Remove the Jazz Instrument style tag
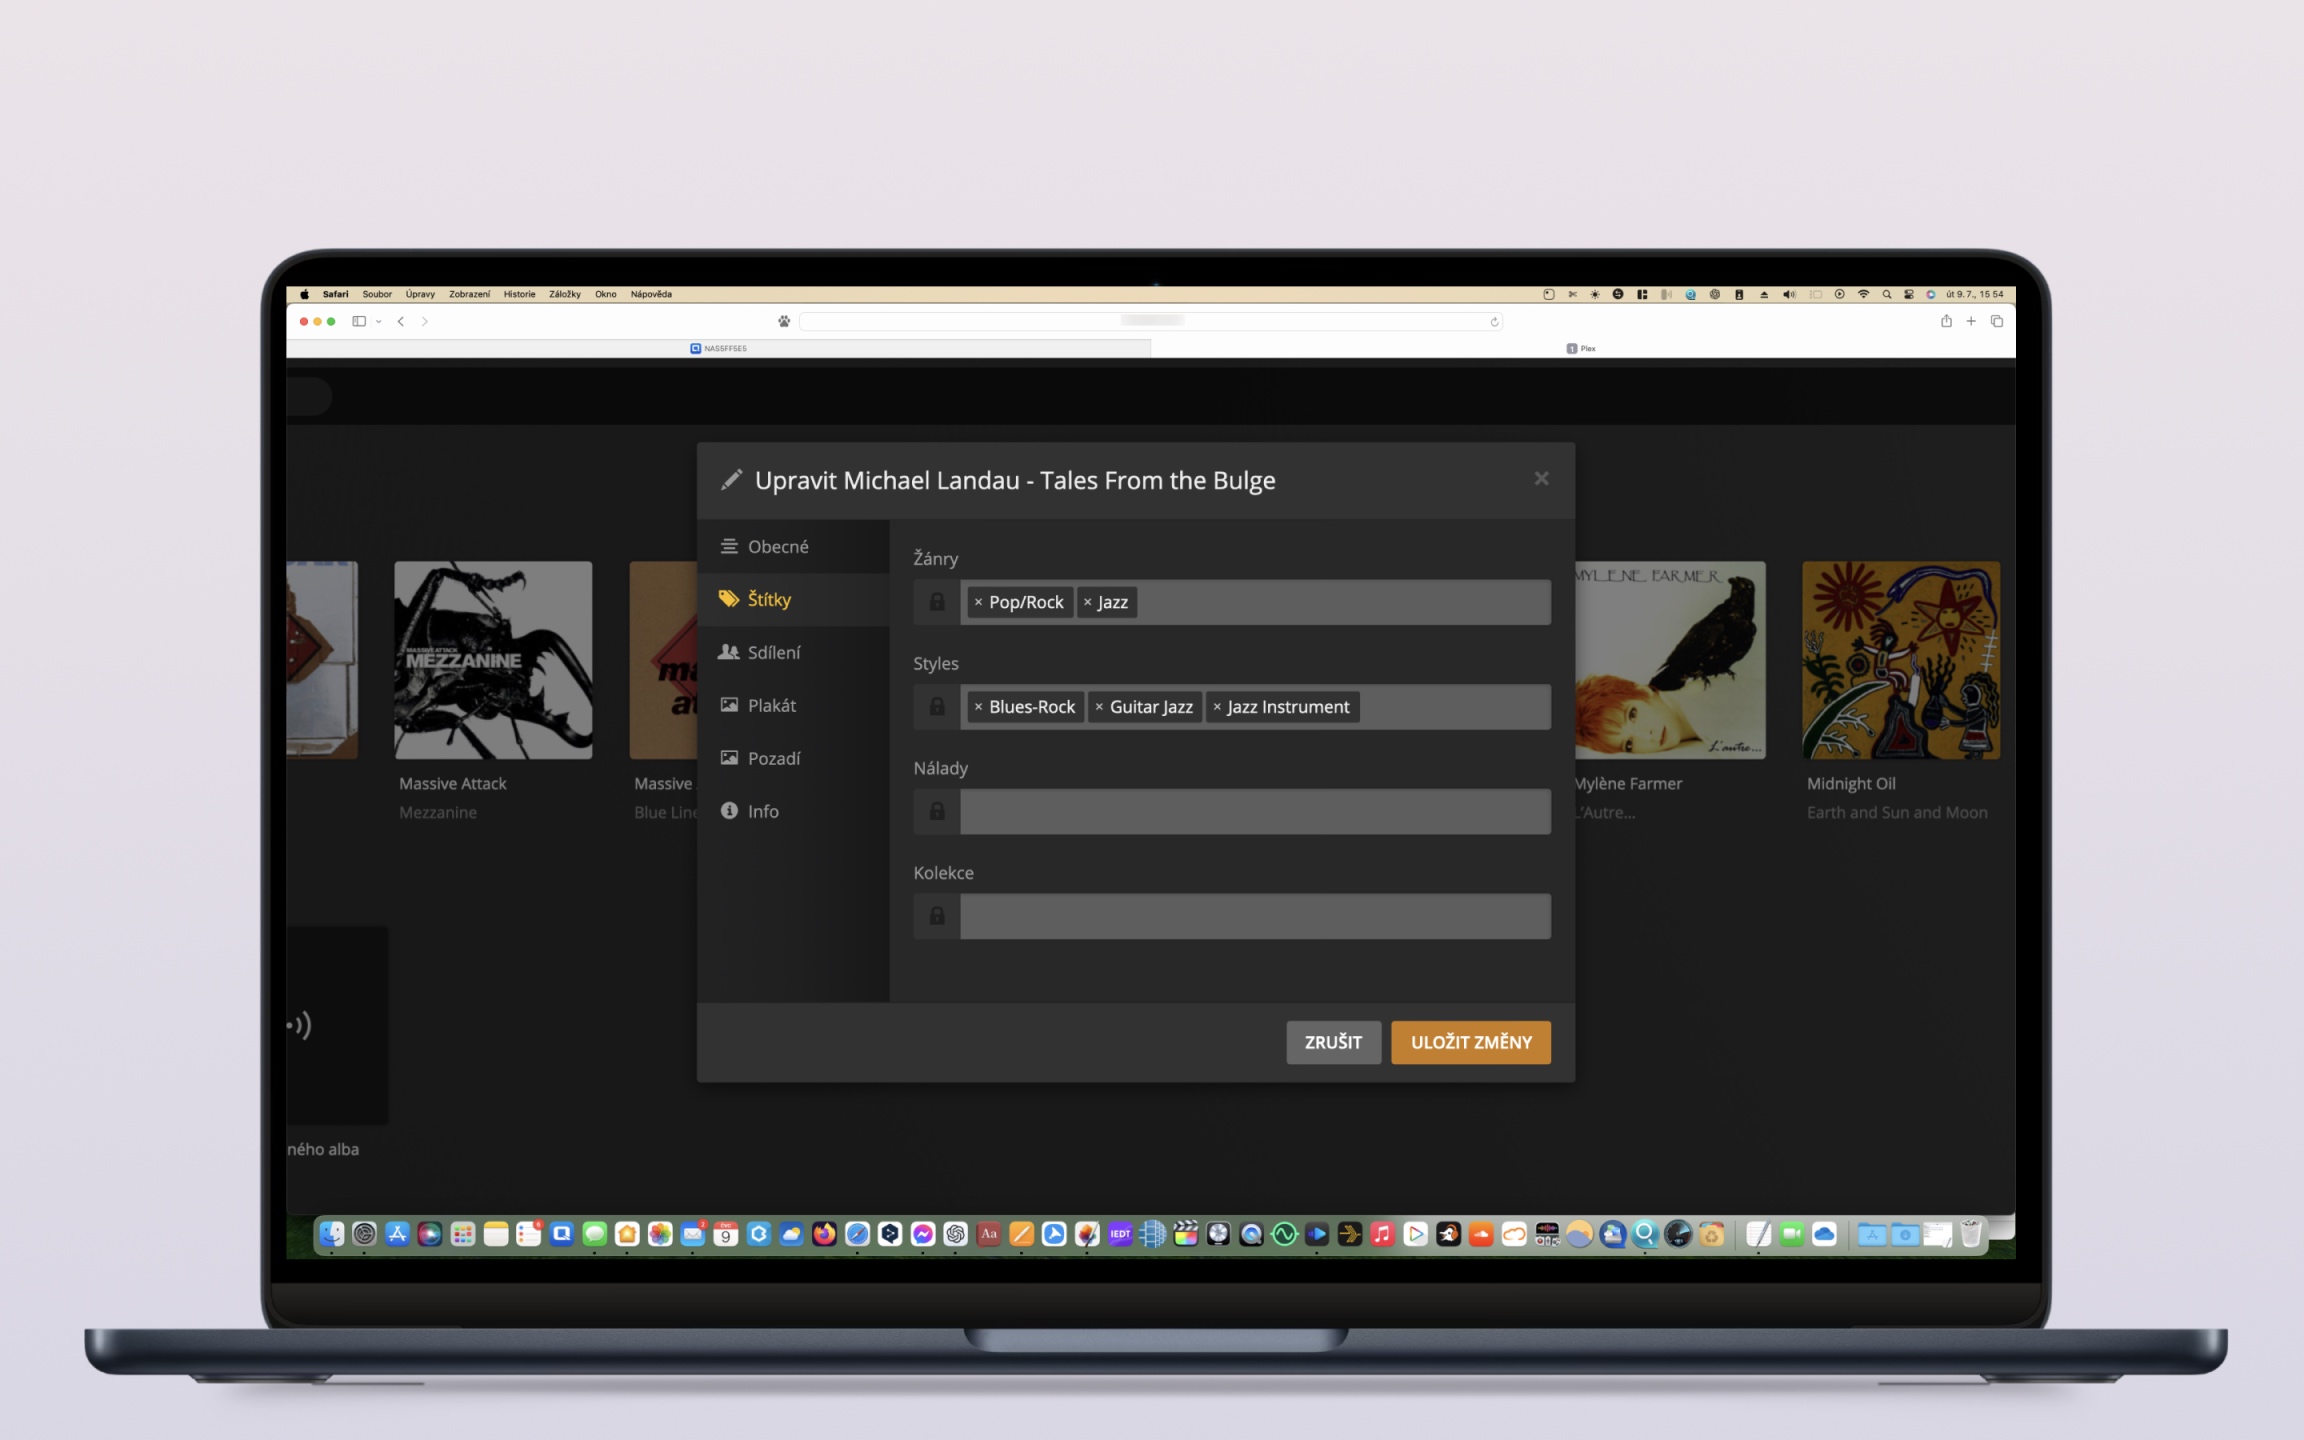Screen dimensions: 2304x1440 (x=1216, y=707)
